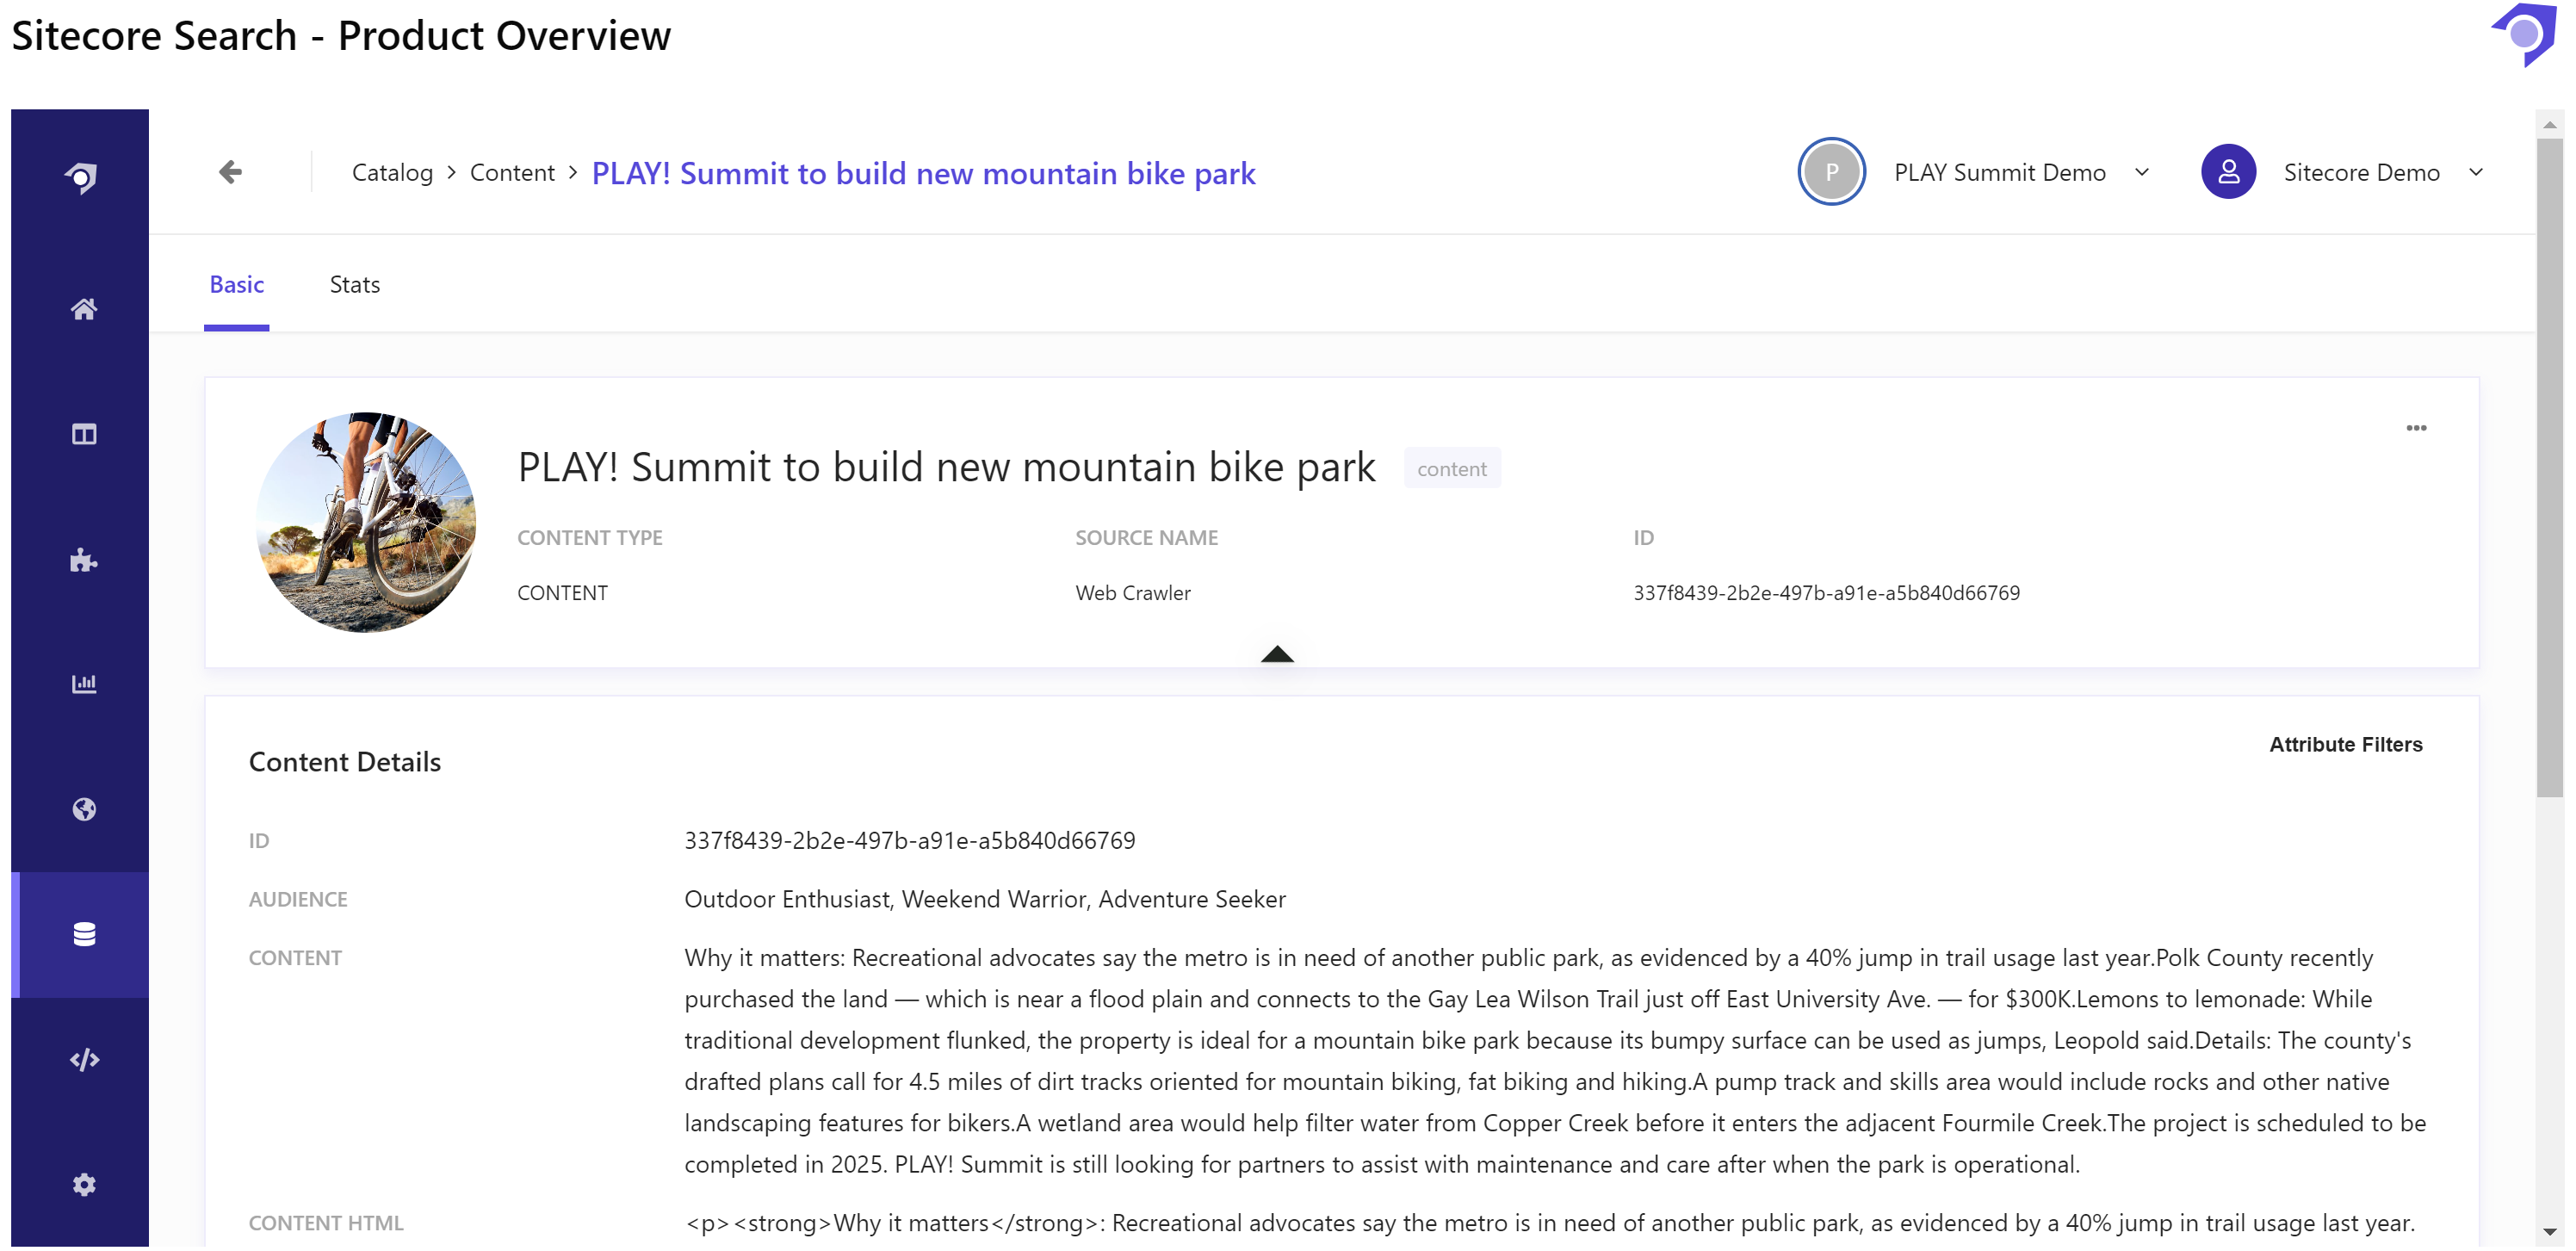Open the analytics bar chart icon
2576x1251 pixels.
84,684
